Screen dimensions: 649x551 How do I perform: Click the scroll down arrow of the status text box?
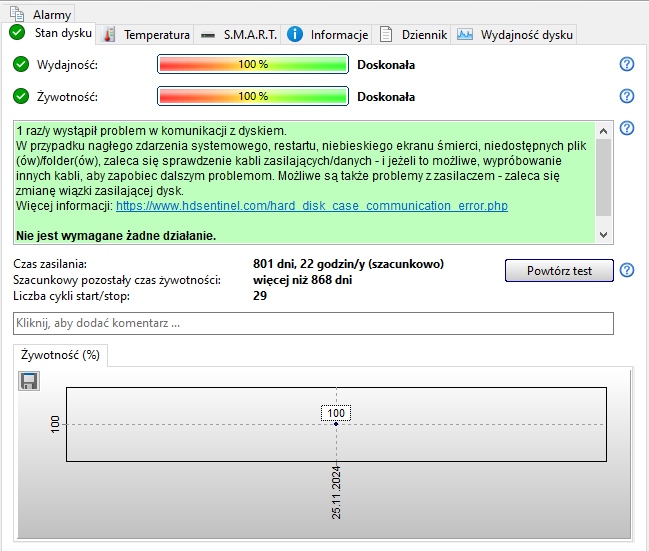603,235
